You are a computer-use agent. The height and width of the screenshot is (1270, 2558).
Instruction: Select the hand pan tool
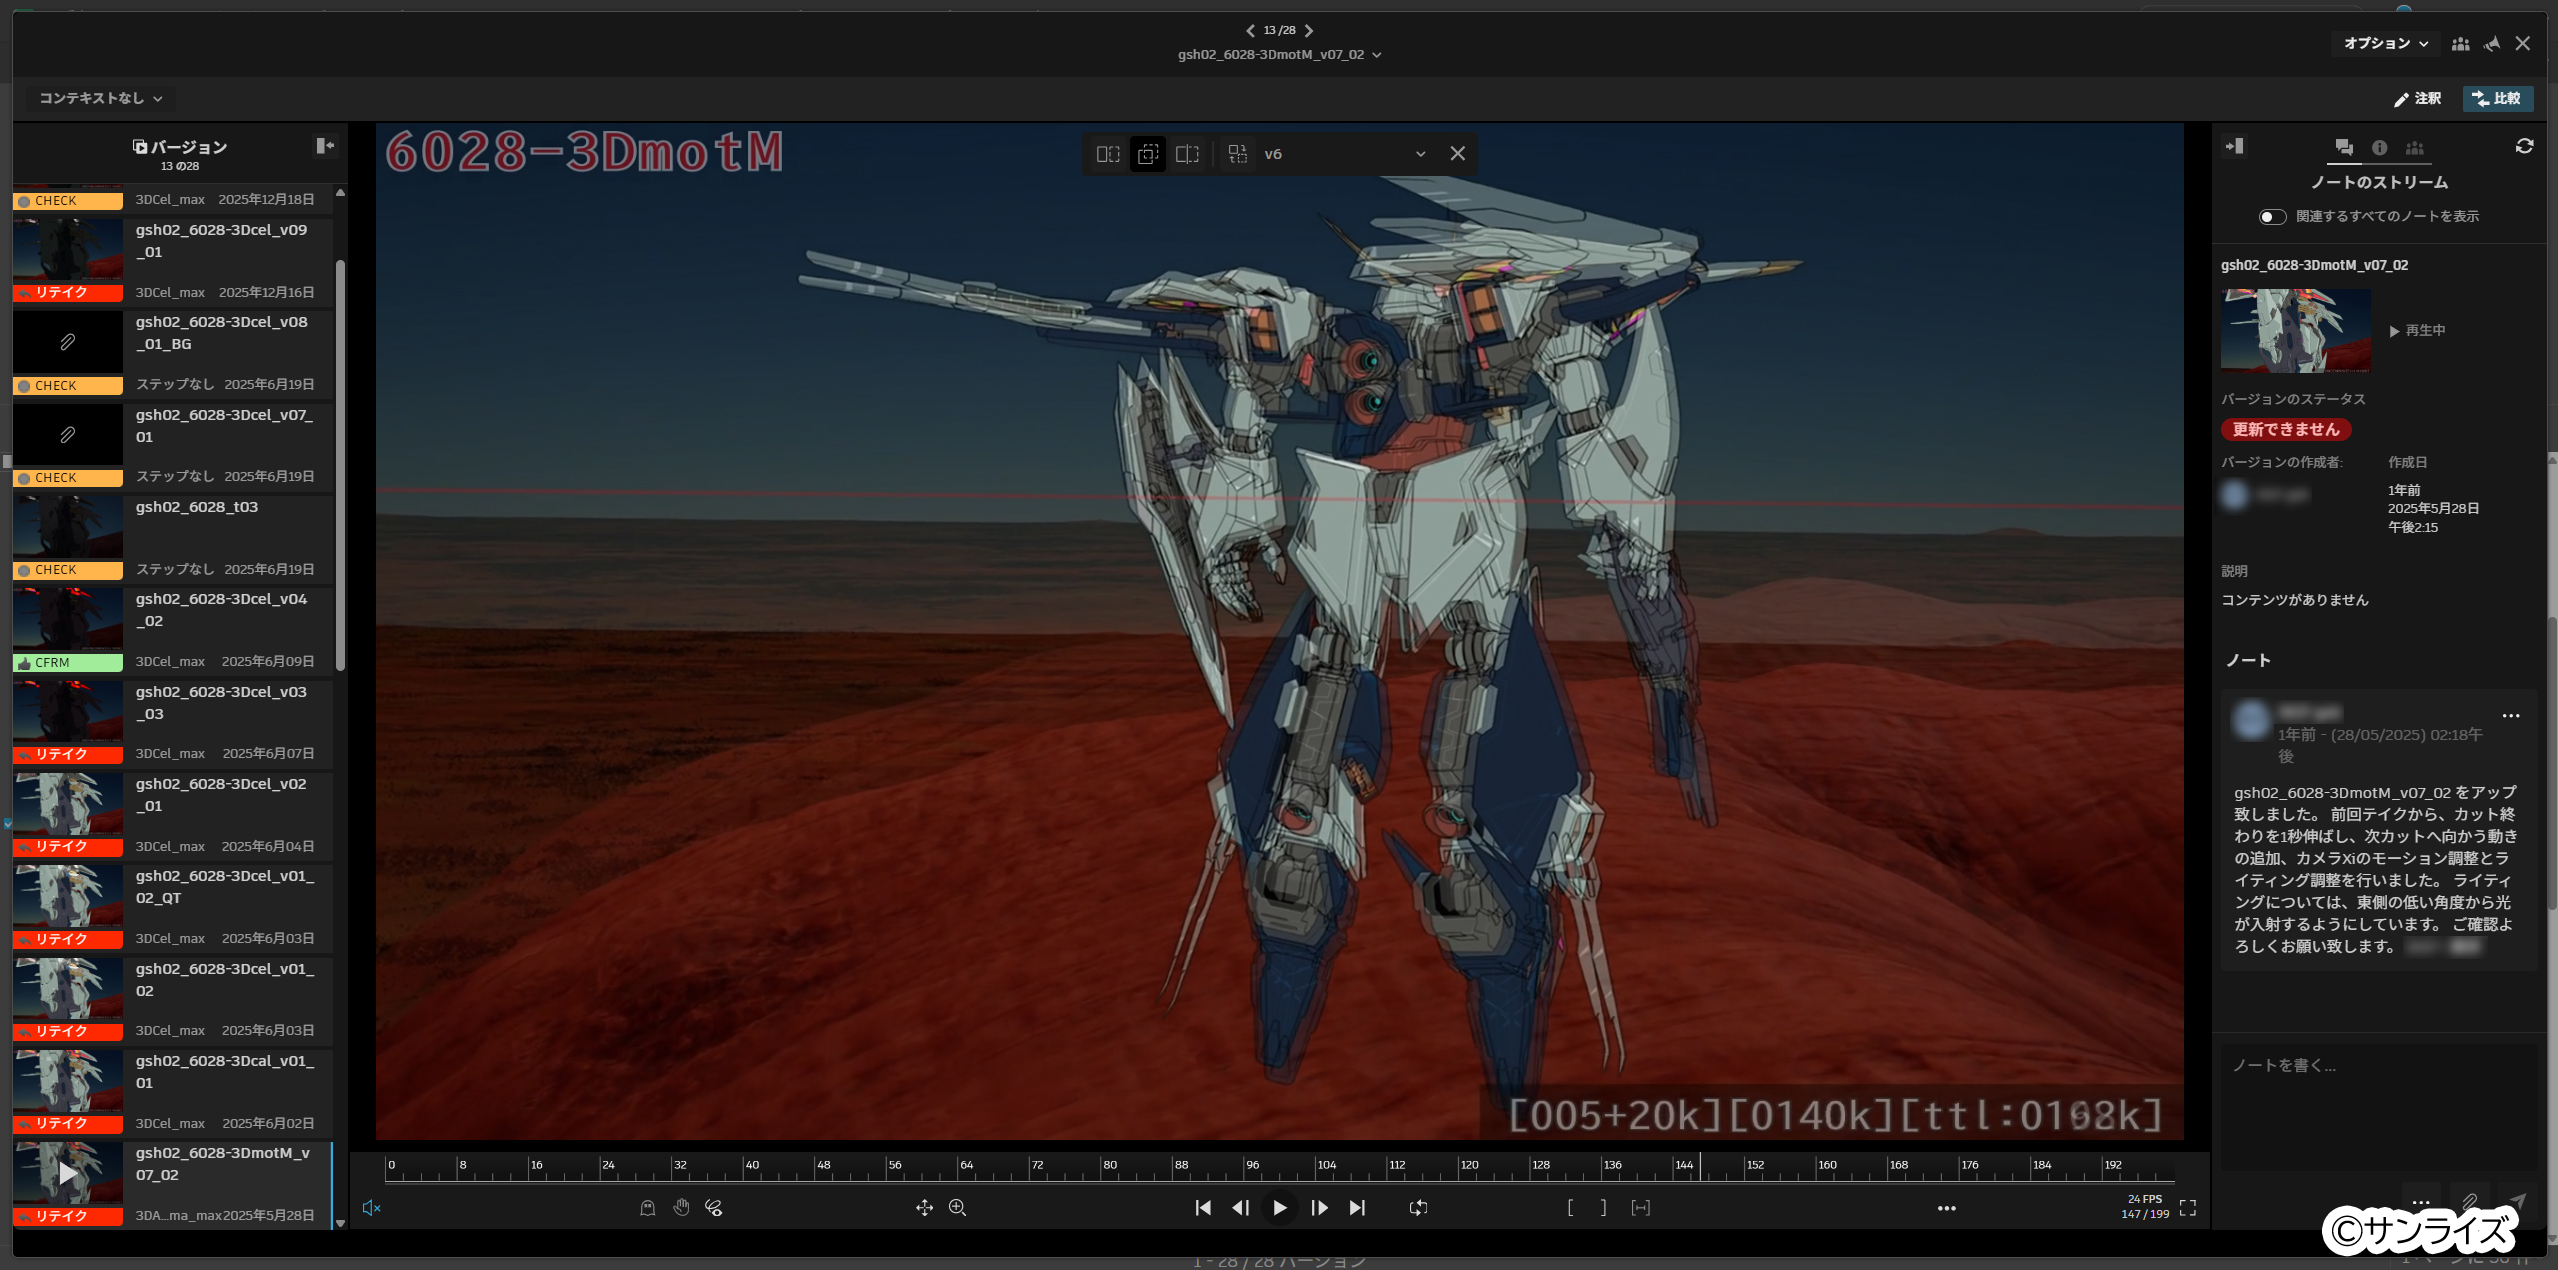pos(681,1208)
